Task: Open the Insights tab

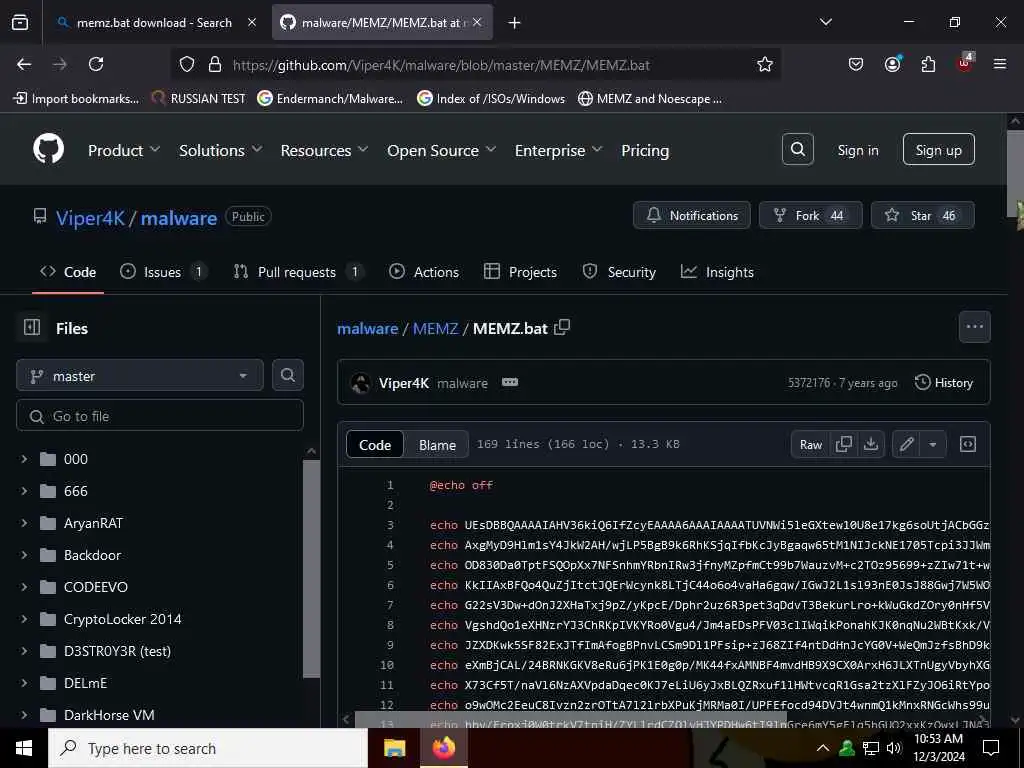Action: (717, 272)
